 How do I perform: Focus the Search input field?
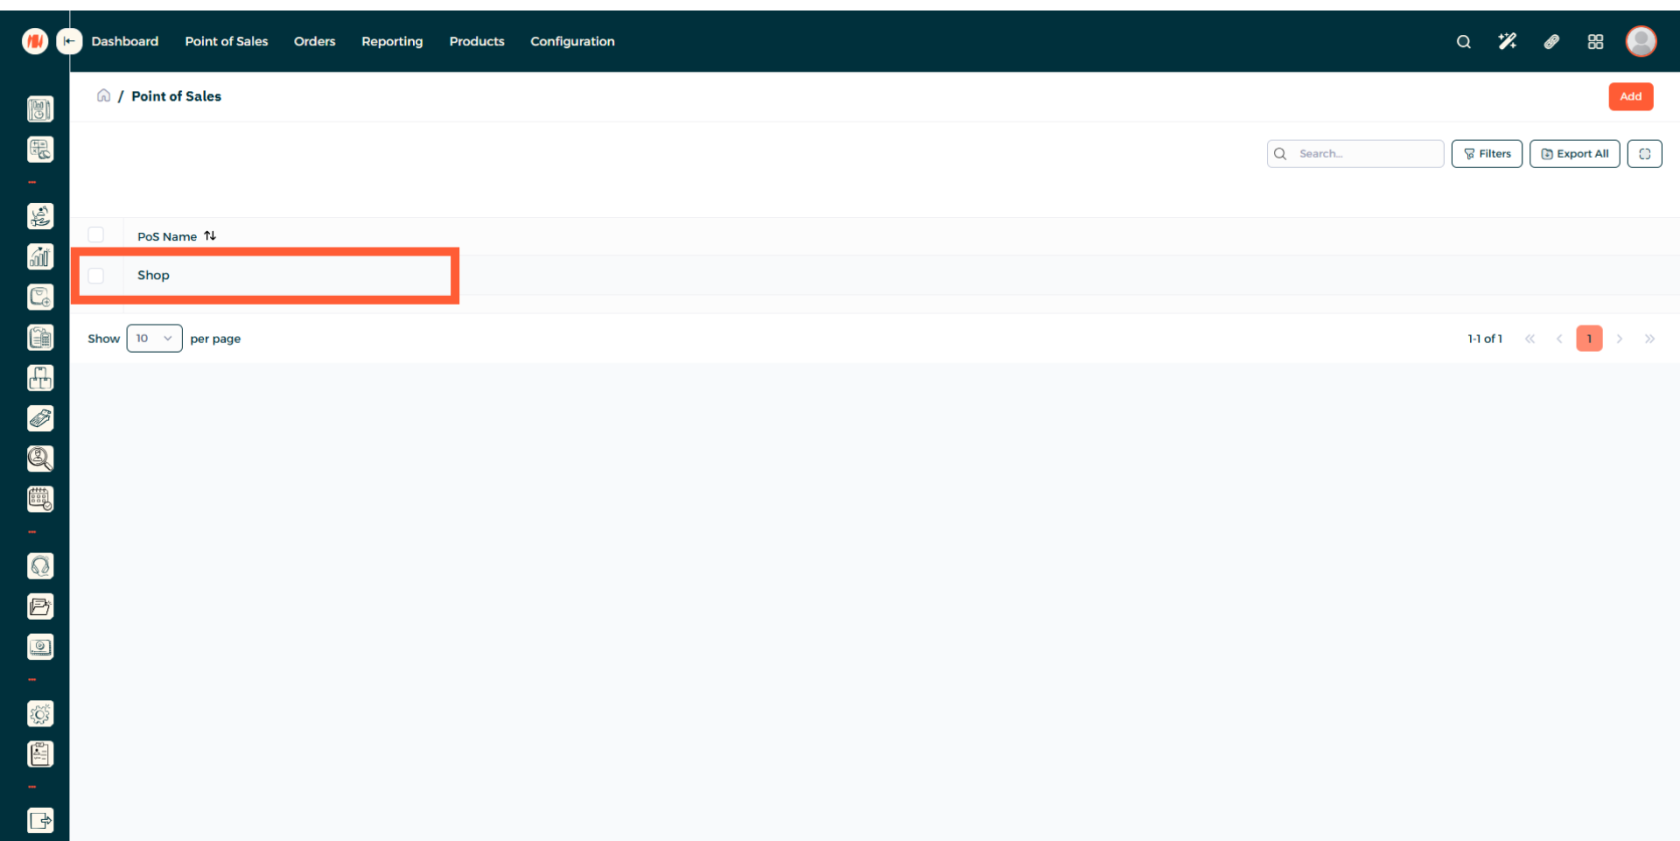point(1355,154)
